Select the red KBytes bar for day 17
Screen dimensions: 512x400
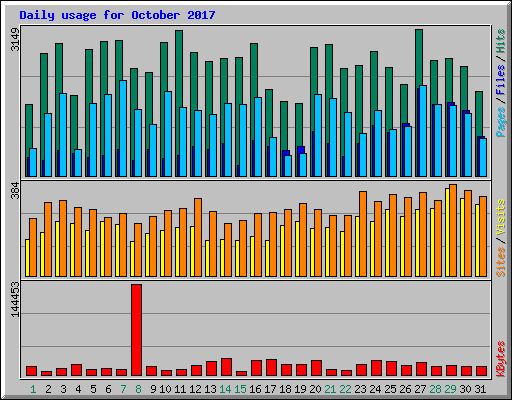[x=271, y=368]
